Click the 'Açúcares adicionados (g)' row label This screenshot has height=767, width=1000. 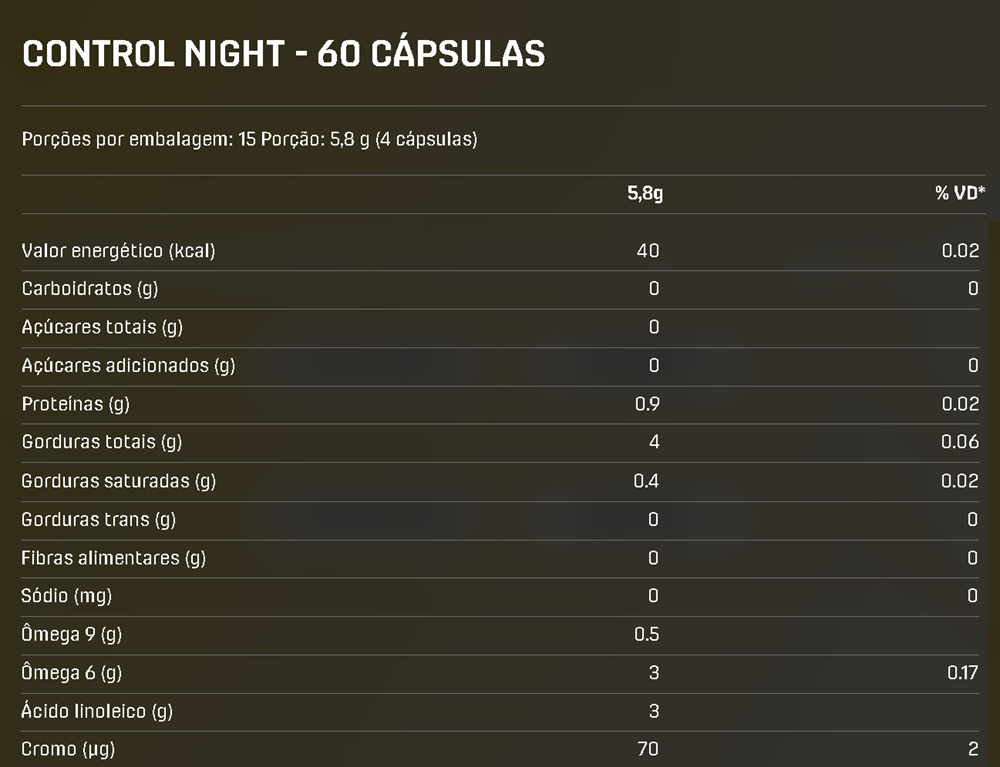pyautogui.click(x=128, y=366)
